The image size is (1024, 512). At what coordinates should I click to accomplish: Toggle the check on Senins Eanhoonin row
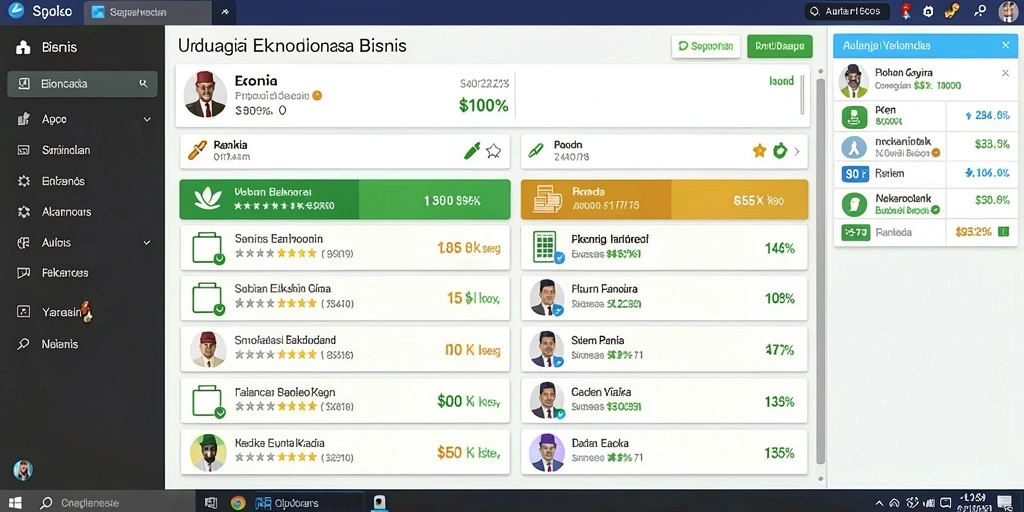click(219, 259)
